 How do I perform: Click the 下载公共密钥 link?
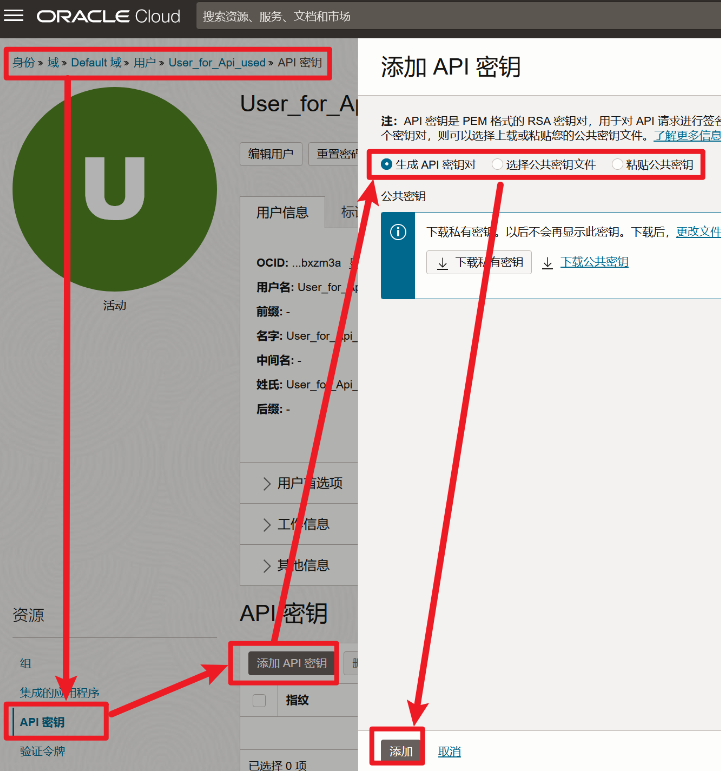tap(593, 262)
